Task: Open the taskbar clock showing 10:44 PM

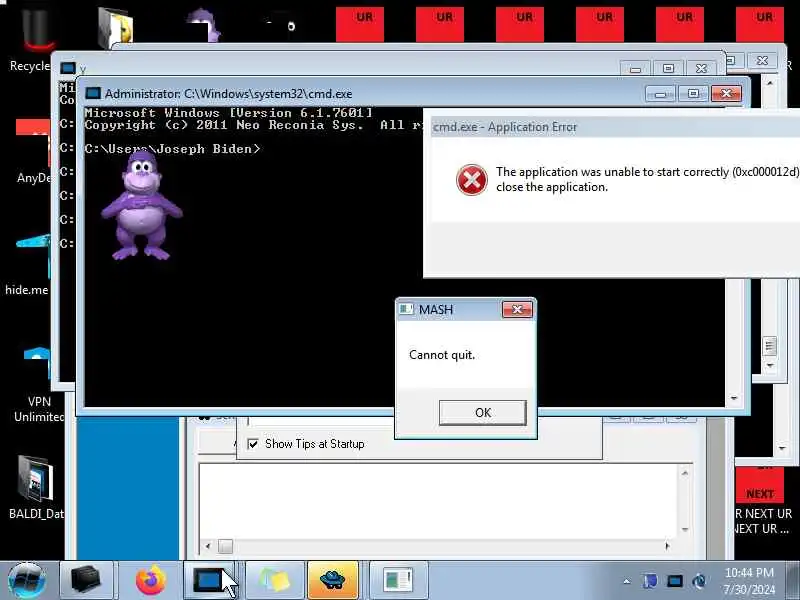Action: [749, 581]
